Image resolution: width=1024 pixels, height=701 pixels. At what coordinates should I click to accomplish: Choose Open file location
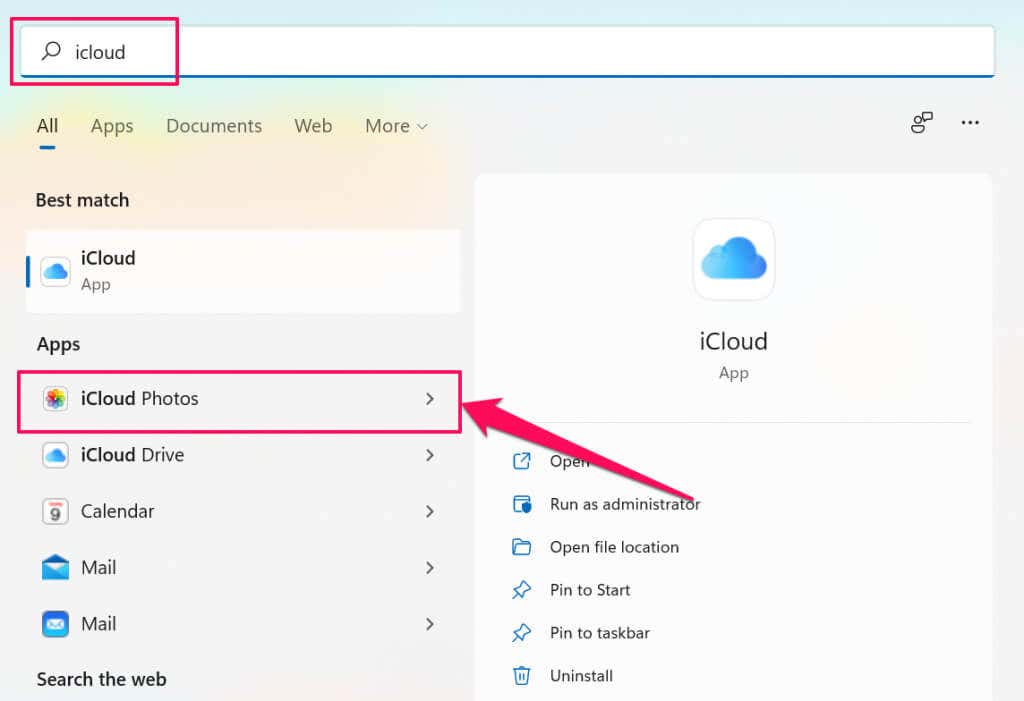(x=614, y=547)
